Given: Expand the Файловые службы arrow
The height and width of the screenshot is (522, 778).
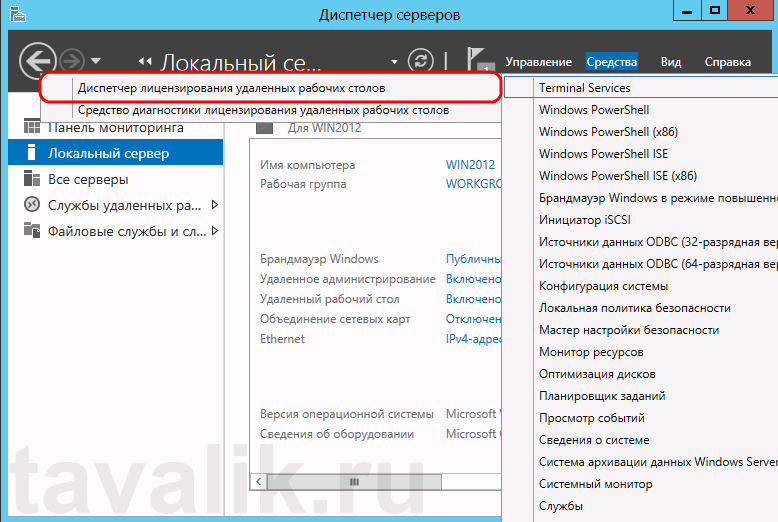Looking at the screenshot, I should click(x=214, y=231).
